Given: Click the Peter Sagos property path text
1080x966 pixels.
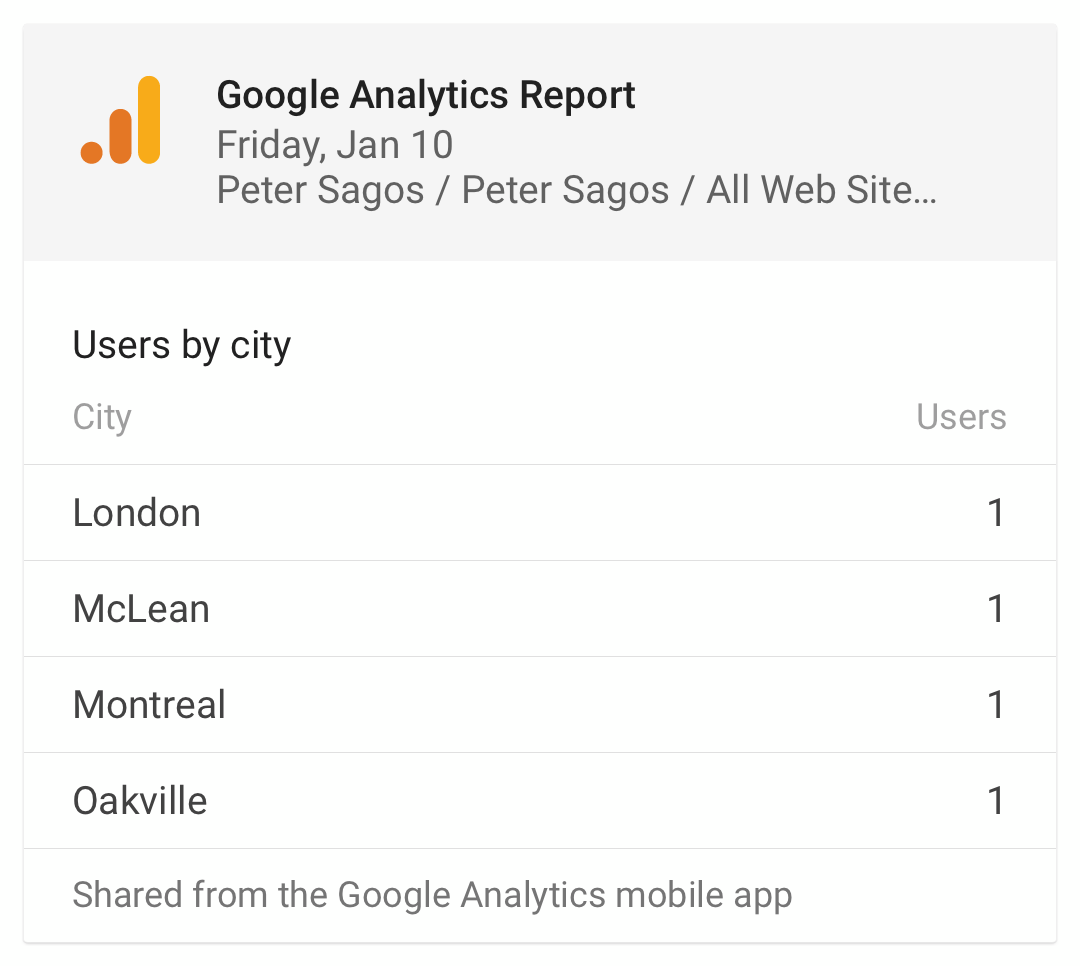Looking at the screenshot, I should 577,189.
